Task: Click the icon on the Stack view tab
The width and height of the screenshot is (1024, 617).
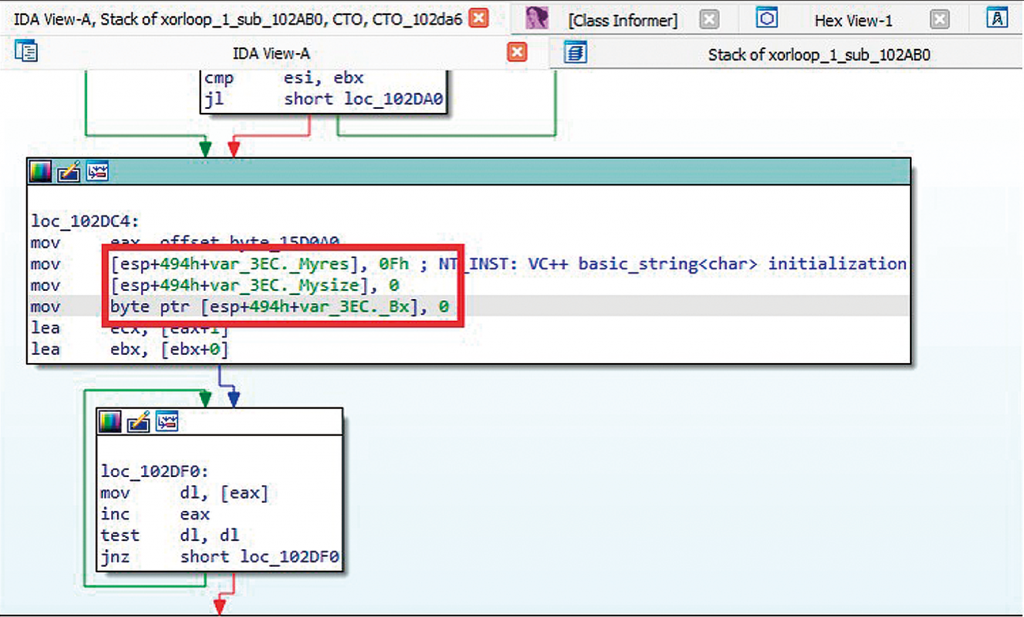Action: (x=575, y=52)
